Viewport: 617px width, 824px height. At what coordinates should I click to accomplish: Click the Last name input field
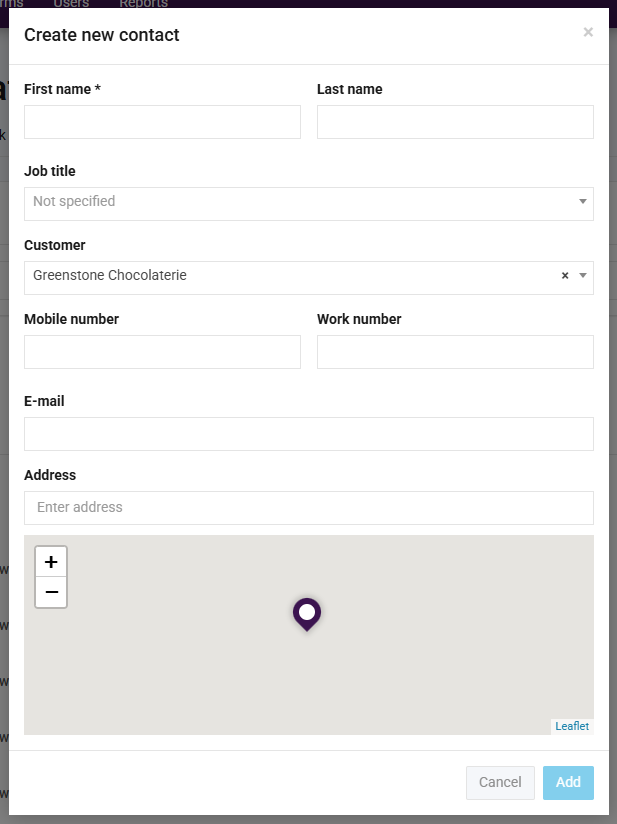click(x=455, y=122)
